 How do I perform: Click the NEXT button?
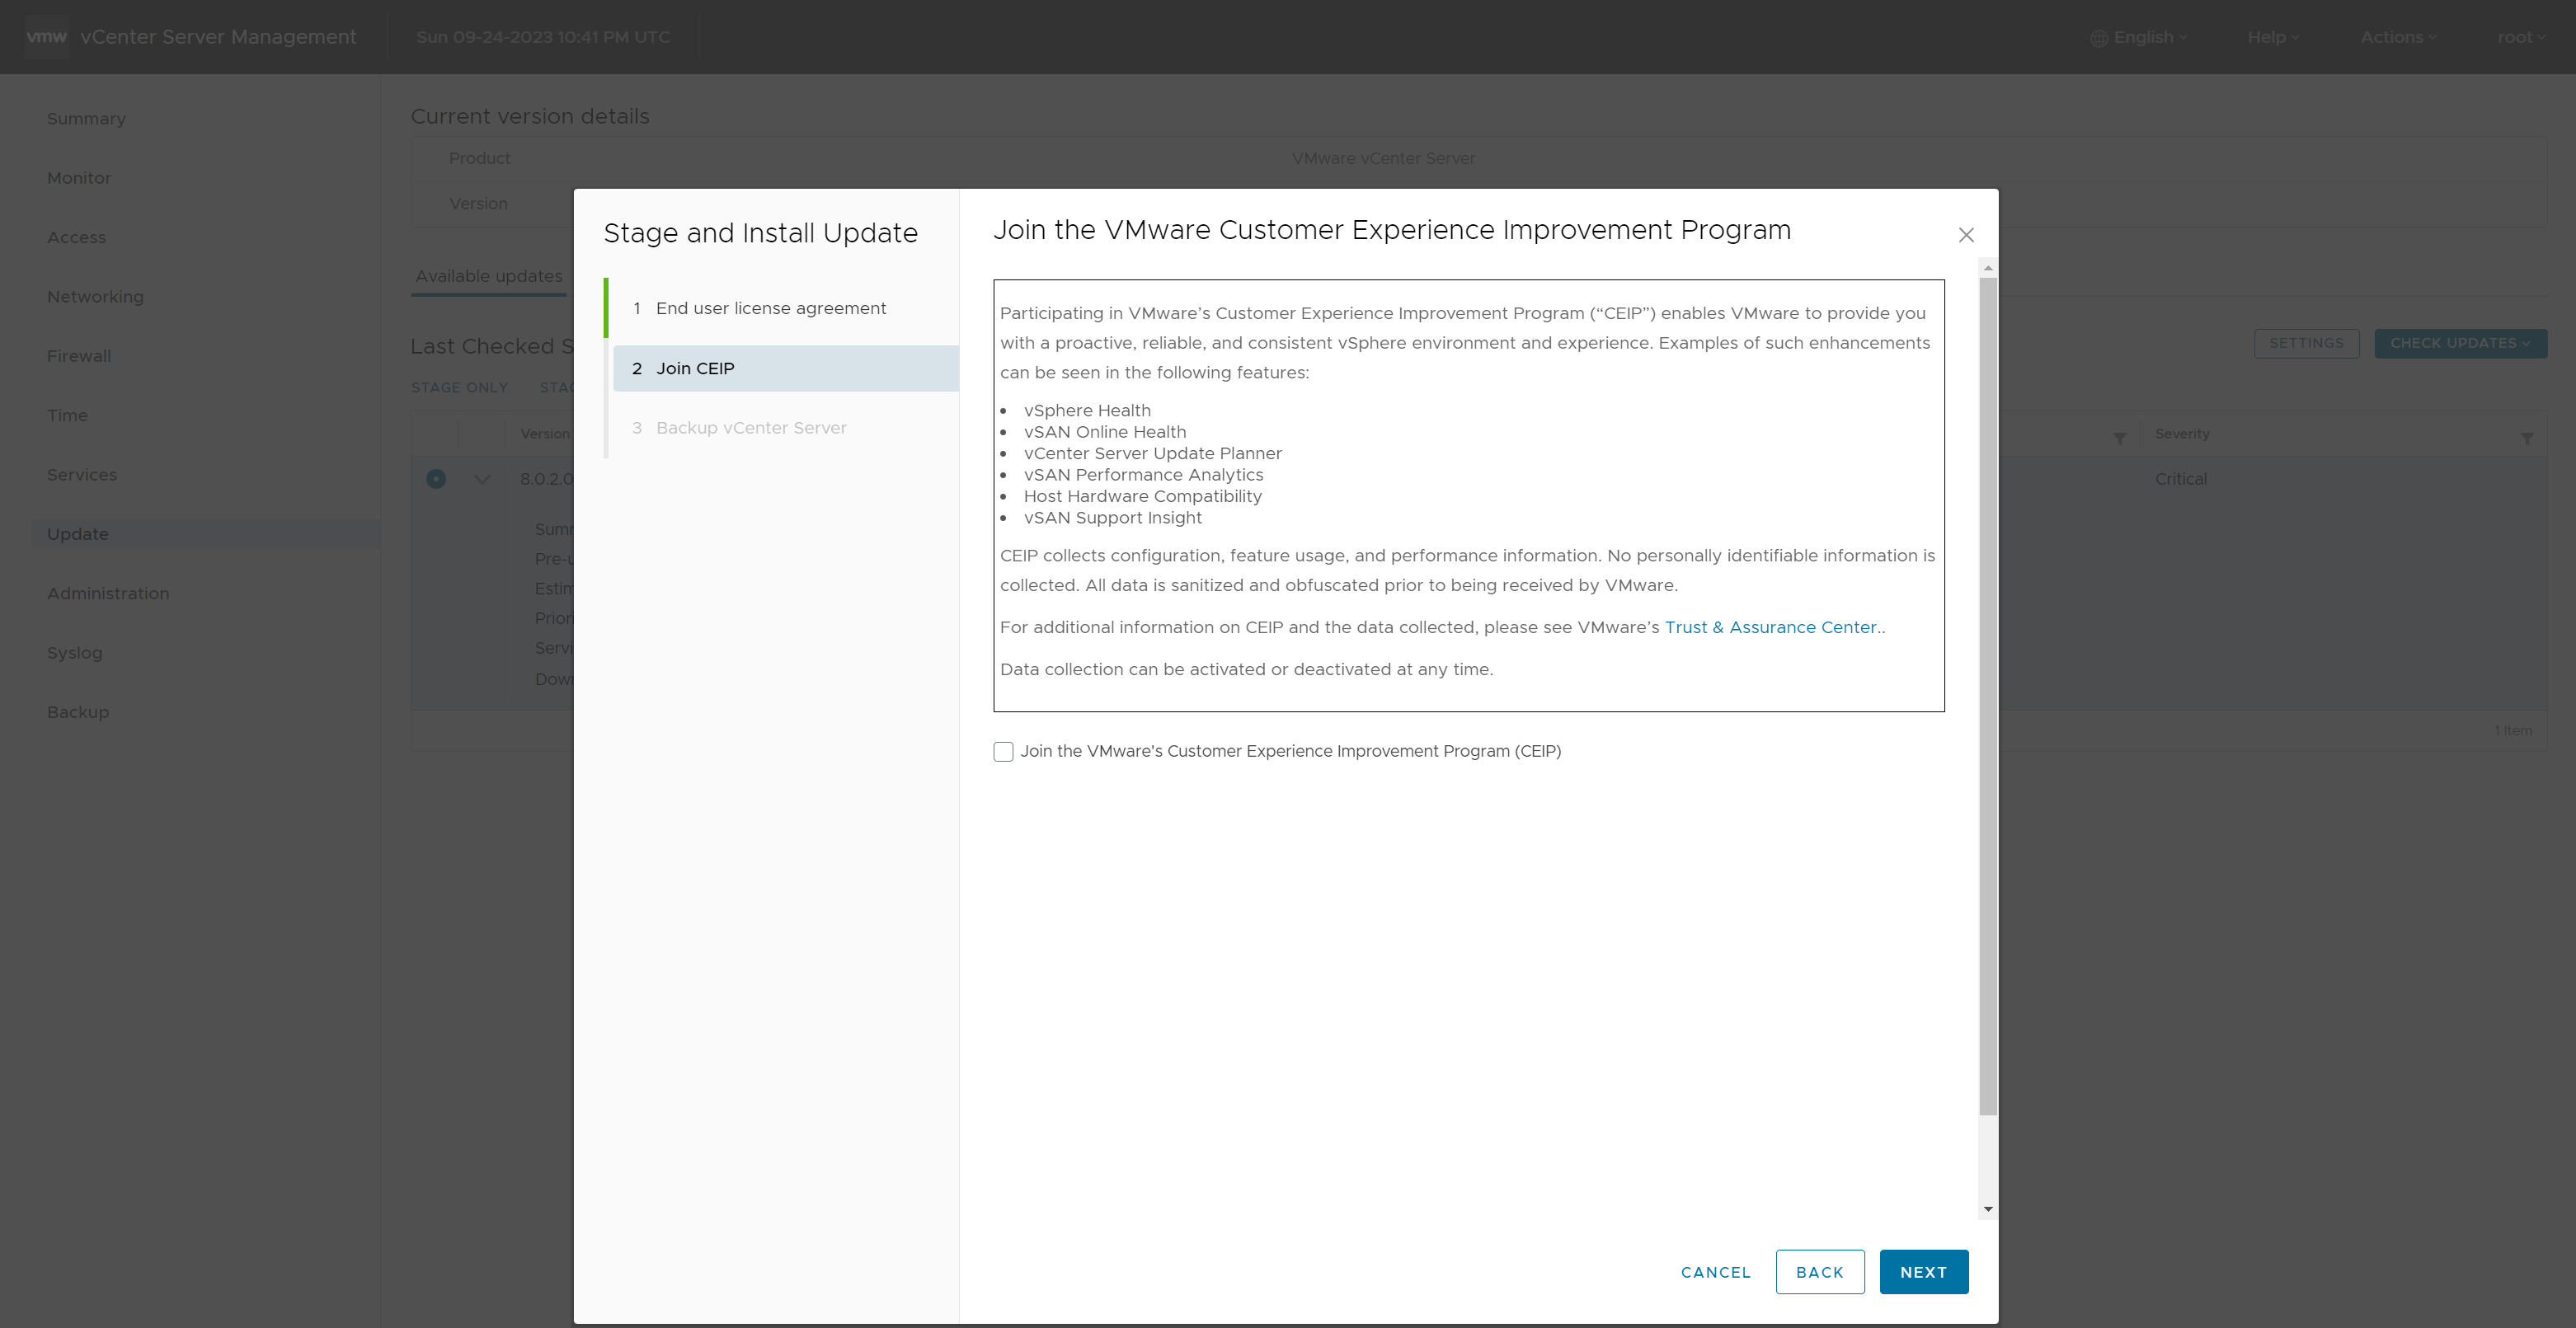[x=1923, y=1272]
